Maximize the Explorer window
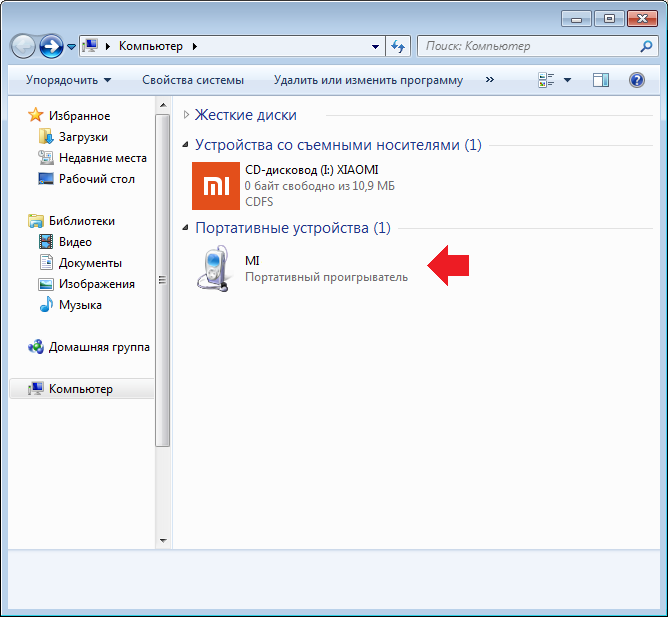The image size is (668, 617). pyautogui.click(x=609, y=19)
